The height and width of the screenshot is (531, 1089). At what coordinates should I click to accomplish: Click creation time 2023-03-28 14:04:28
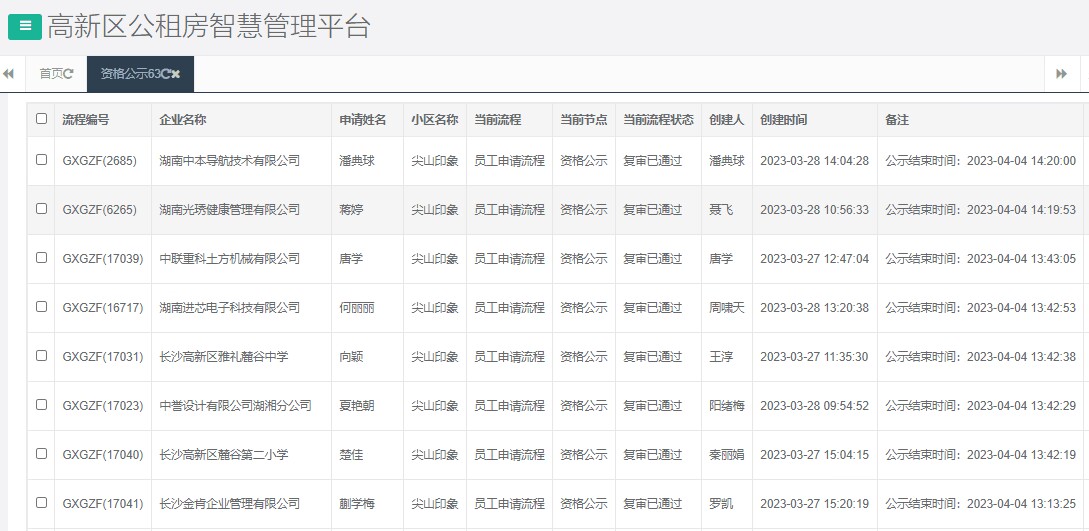coord(815,161)
